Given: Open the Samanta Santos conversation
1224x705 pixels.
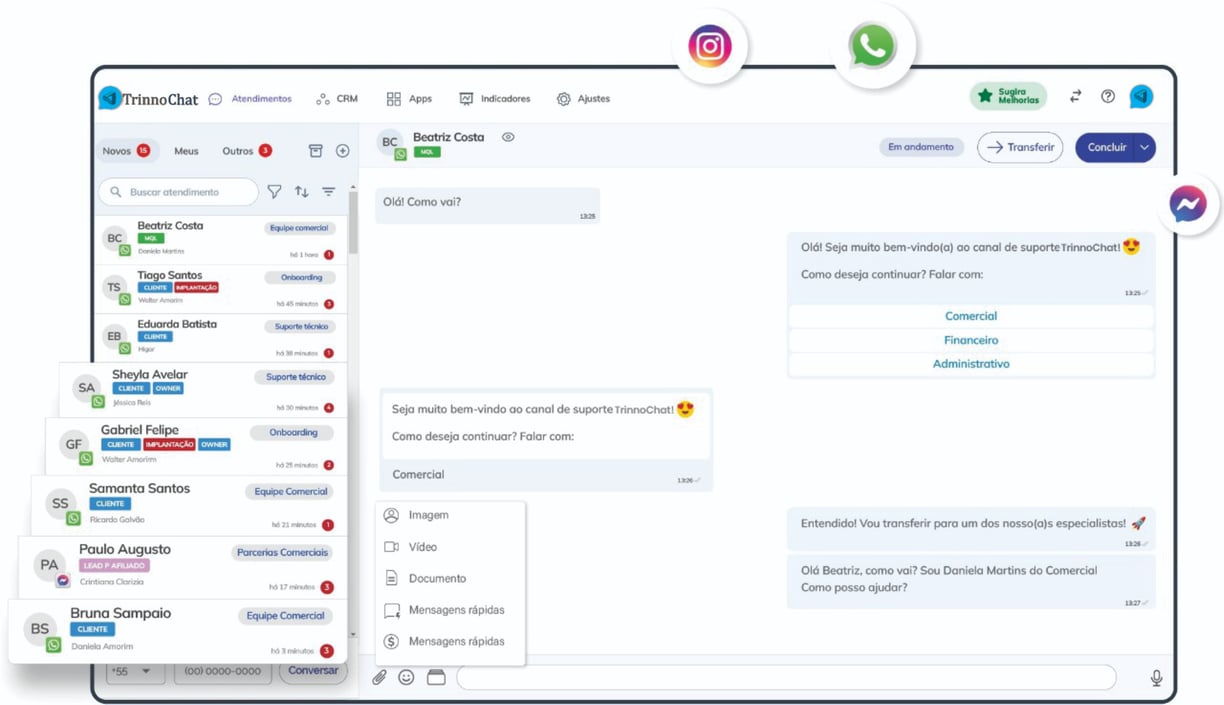Looking at the screenshot, I should [x=189, y=506].
